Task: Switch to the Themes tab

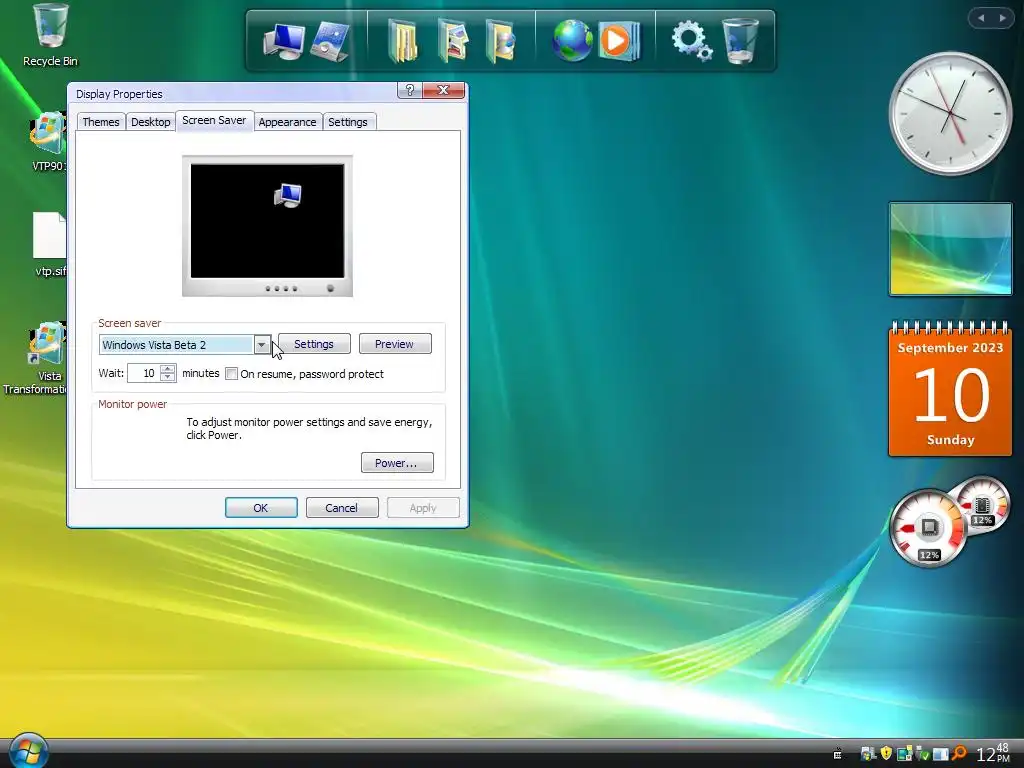Action: tap(101, 122)
